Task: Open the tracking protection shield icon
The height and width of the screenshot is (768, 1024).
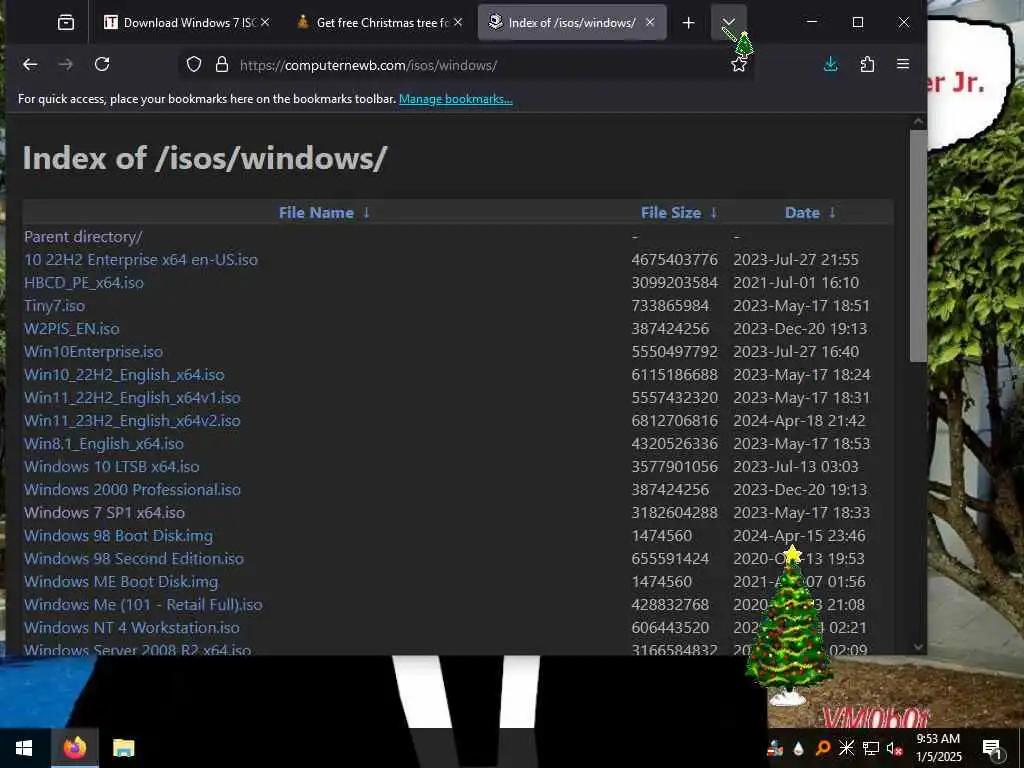Action: [x=194, y=64]
